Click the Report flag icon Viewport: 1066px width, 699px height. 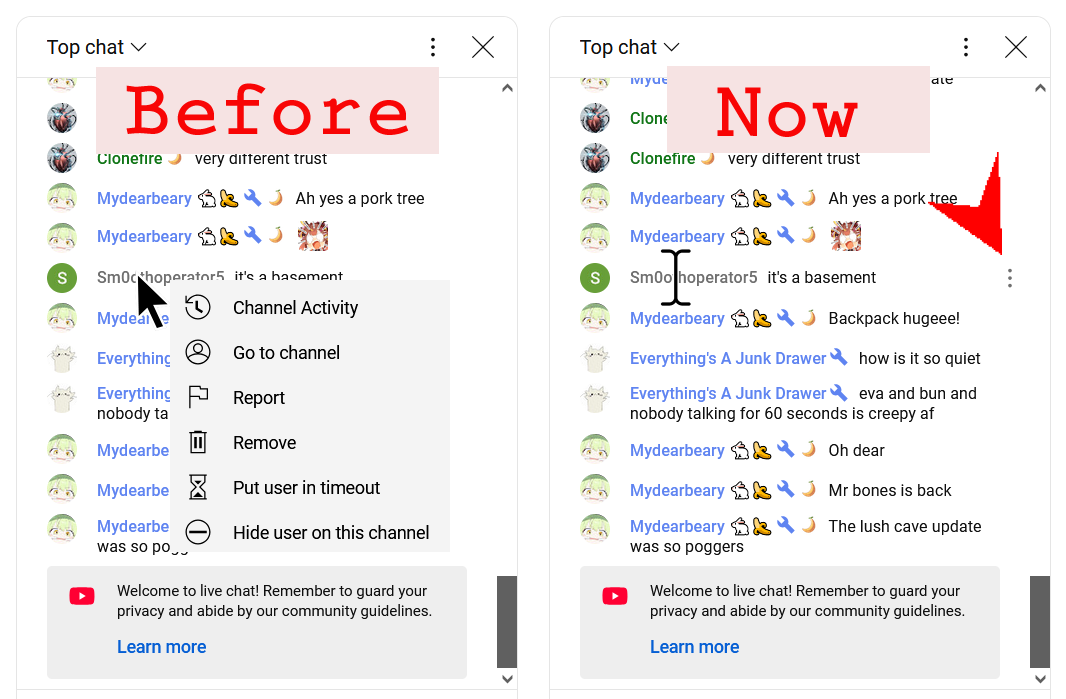198,397
